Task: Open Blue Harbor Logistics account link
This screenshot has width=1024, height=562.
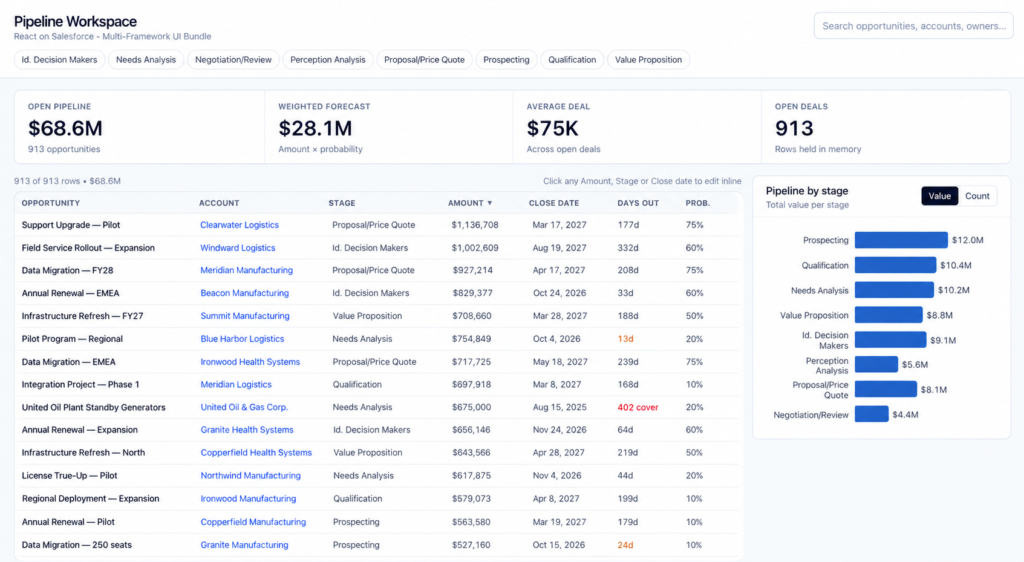Action: [242, 339]
